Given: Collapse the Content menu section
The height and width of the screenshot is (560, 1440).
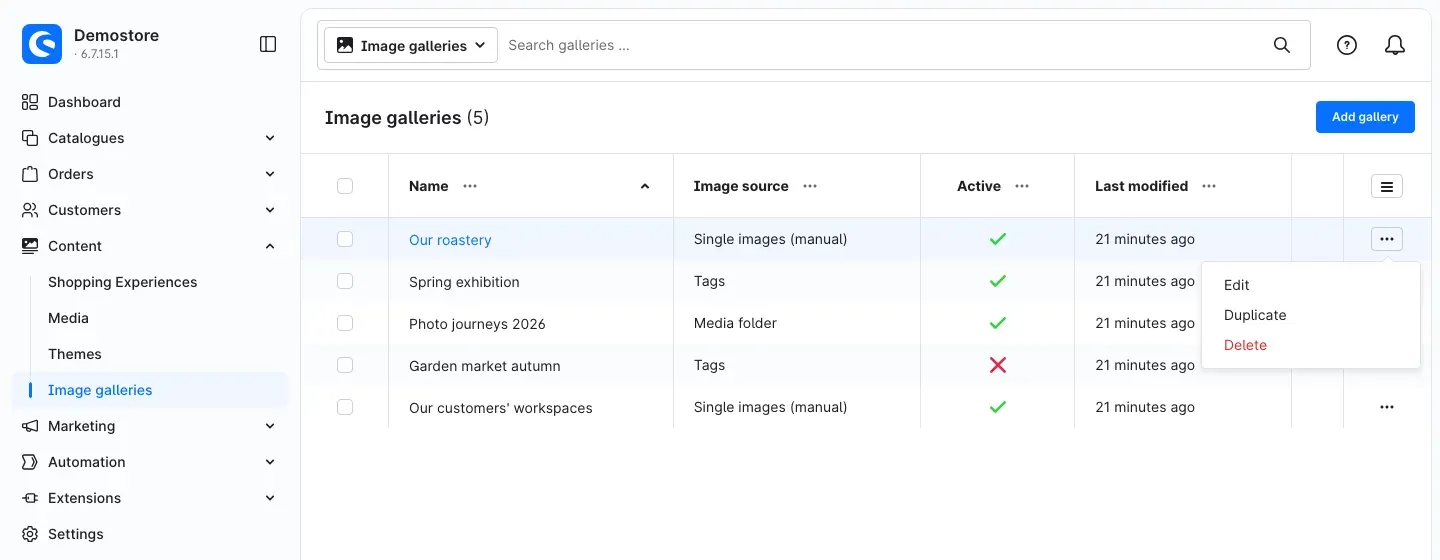Looking at the screenshot, I should click(149, 246).
